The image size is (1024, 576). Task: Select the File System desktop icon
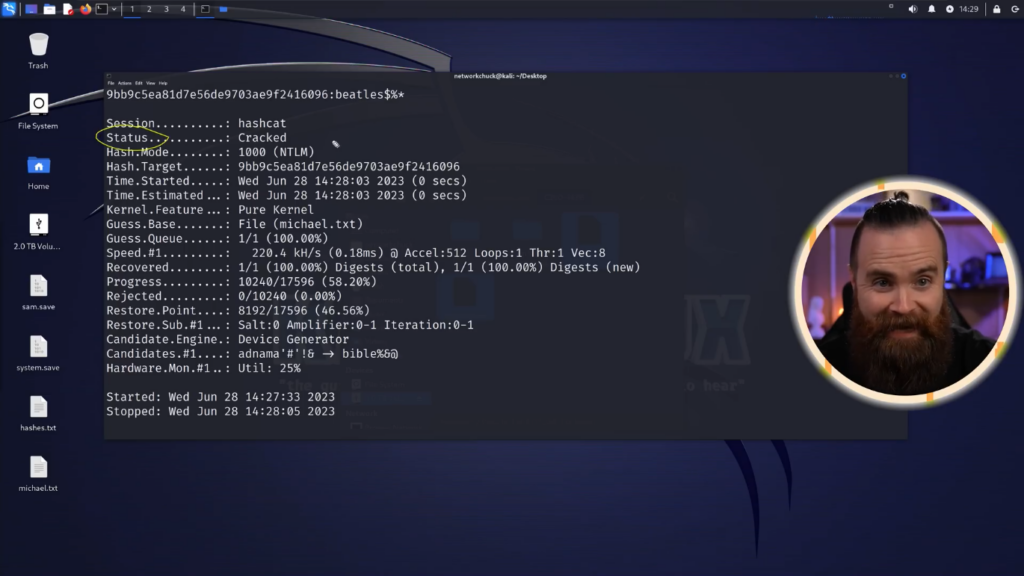[x=38, y=111]
